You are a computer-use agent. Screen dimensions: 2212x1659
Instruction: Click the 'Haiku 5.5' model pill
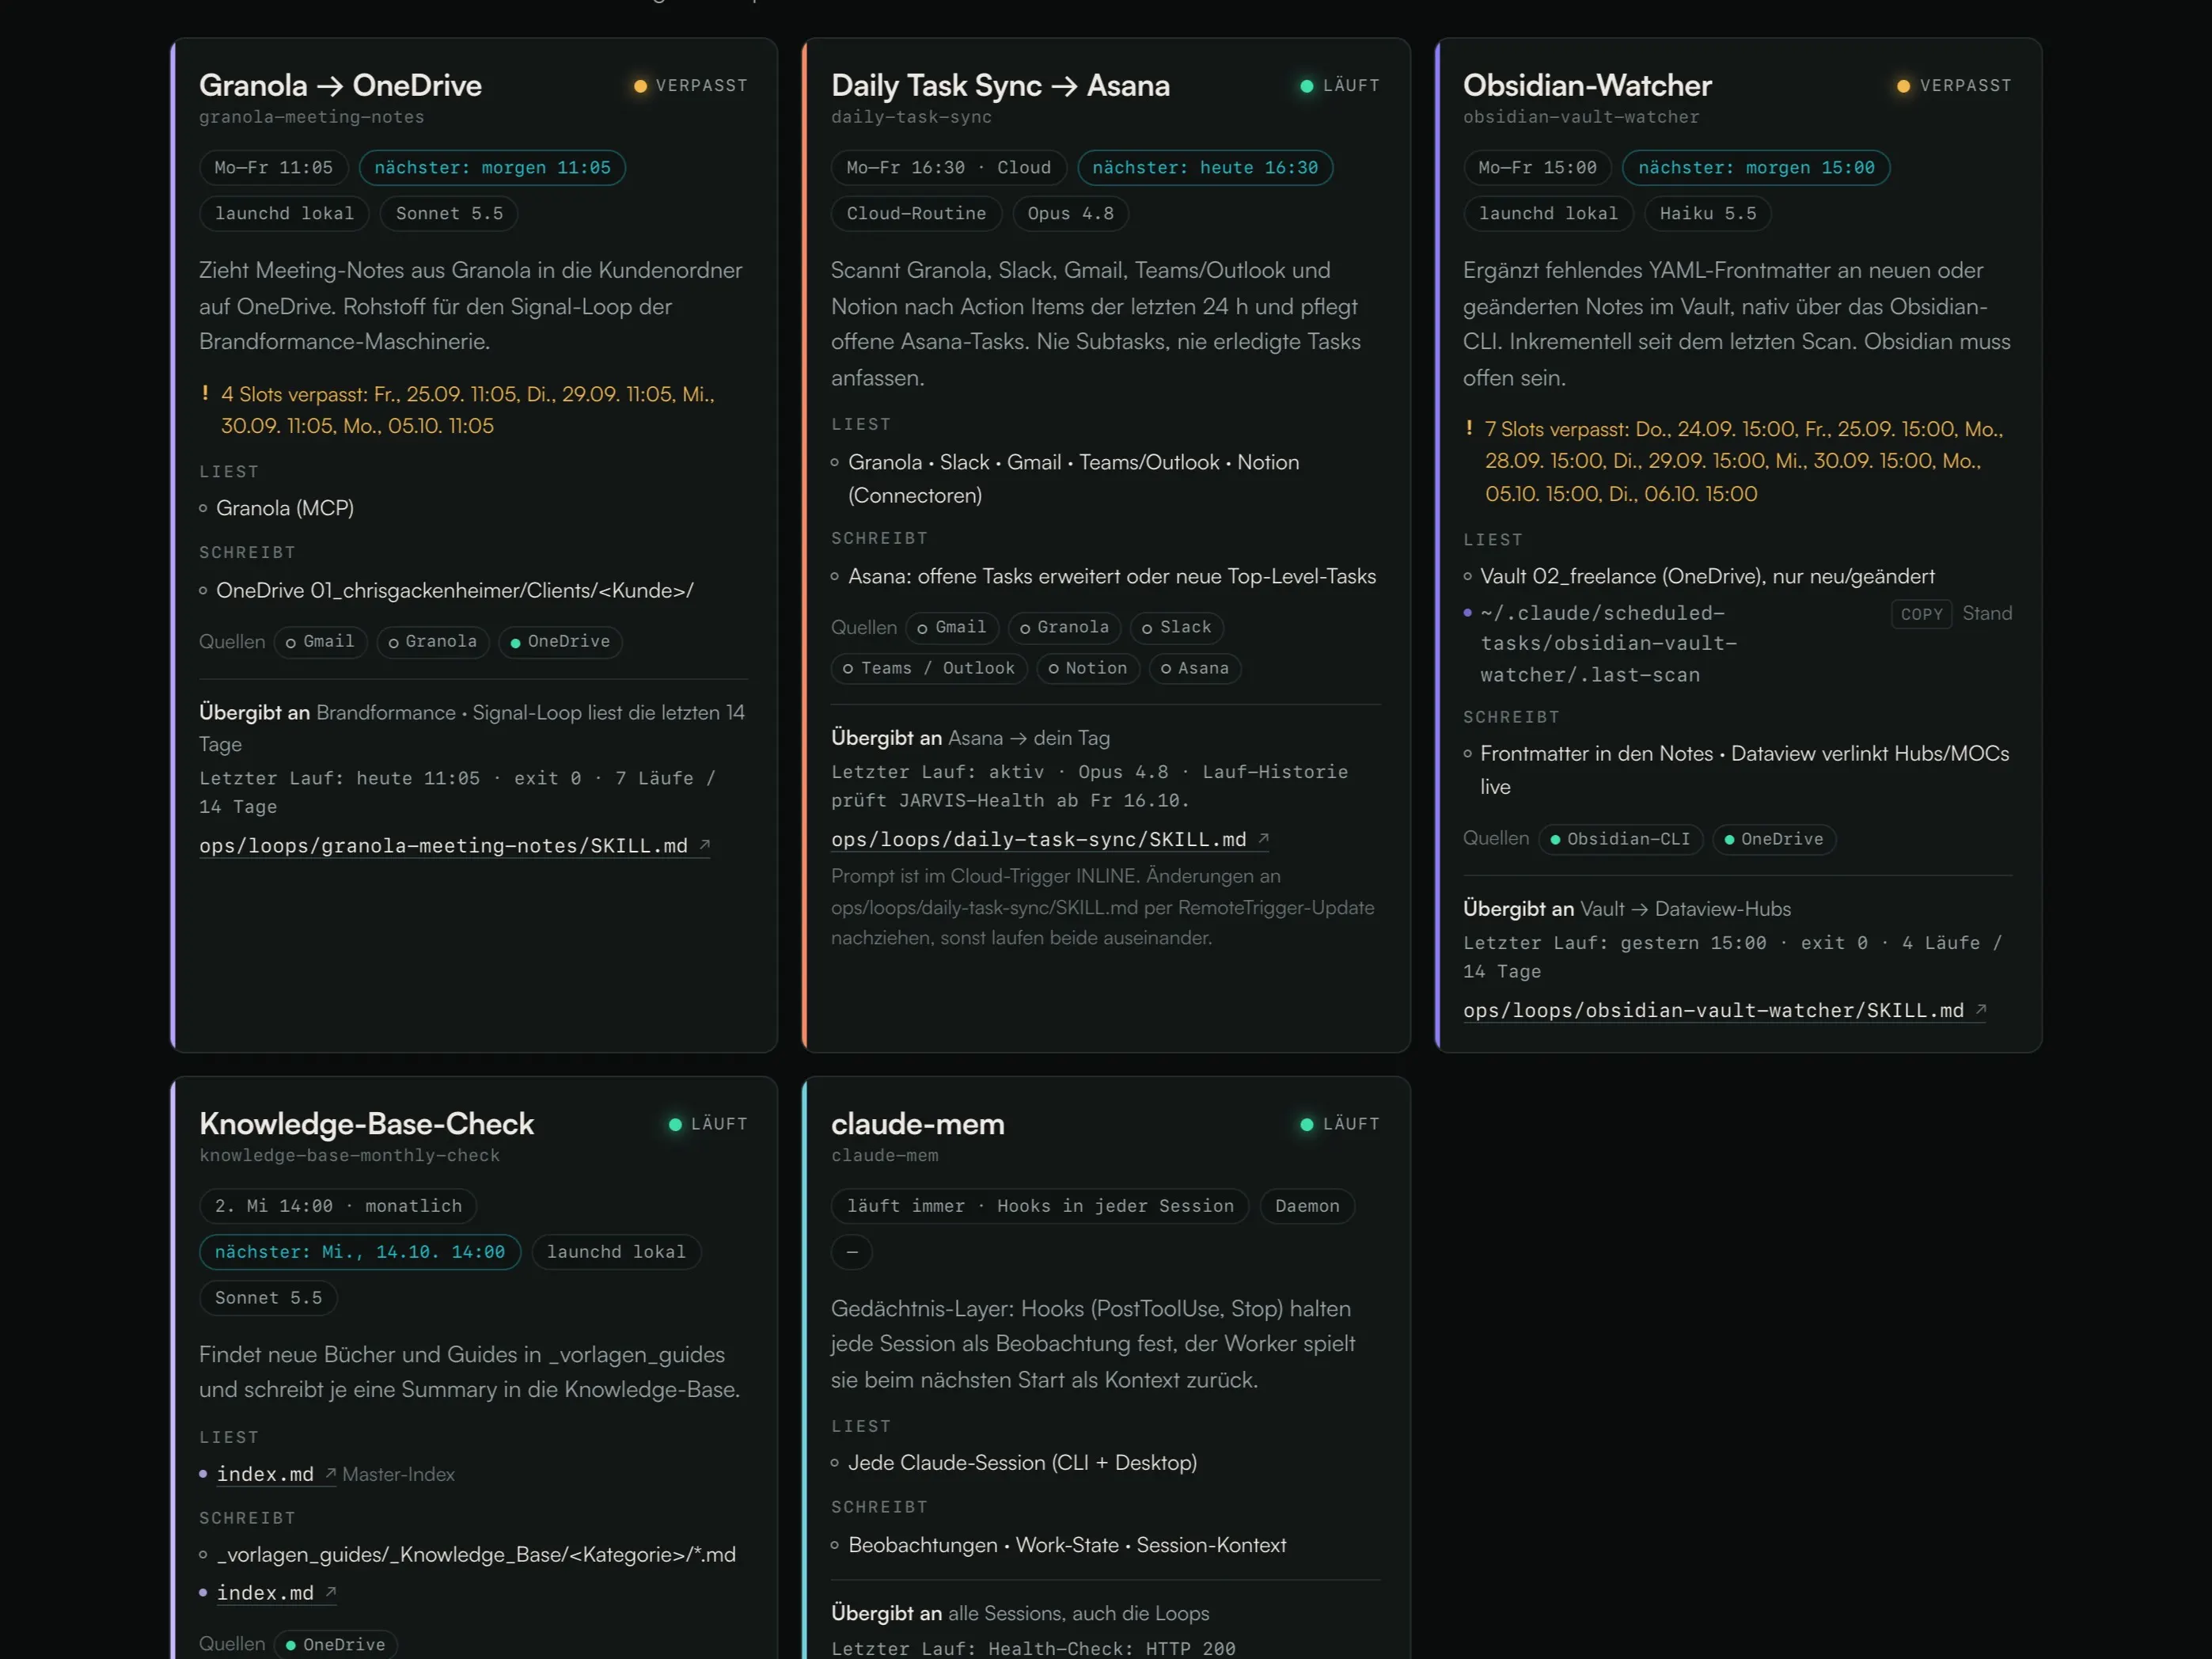tap(1708, 214)
